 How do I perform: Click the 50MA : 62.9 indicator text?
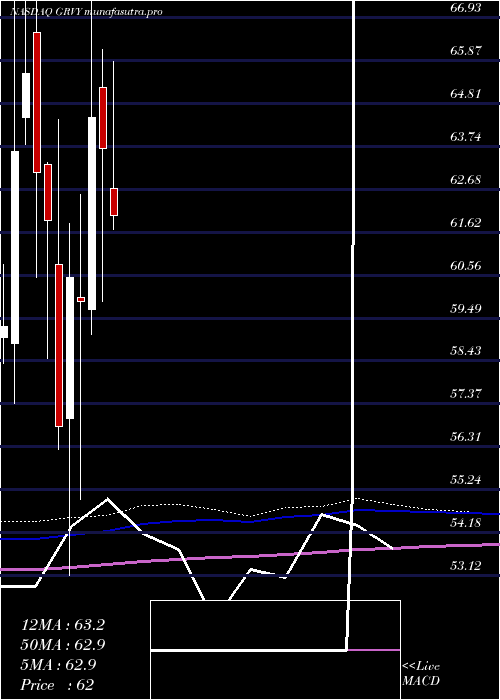pyautogui.click(x=63, y=645)
